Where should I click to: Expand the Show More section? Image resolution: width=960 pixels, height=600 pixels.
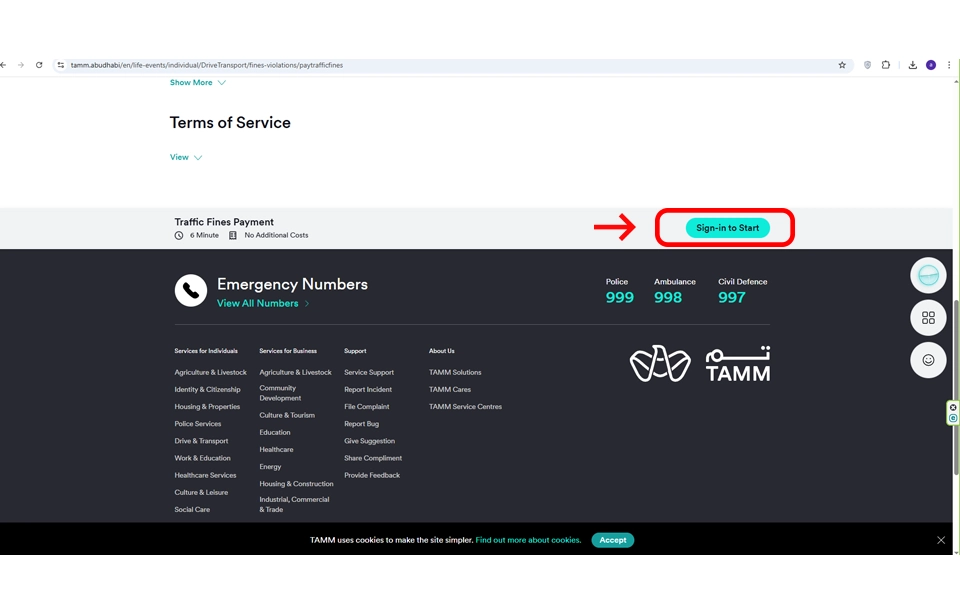(x=197, y=83)
